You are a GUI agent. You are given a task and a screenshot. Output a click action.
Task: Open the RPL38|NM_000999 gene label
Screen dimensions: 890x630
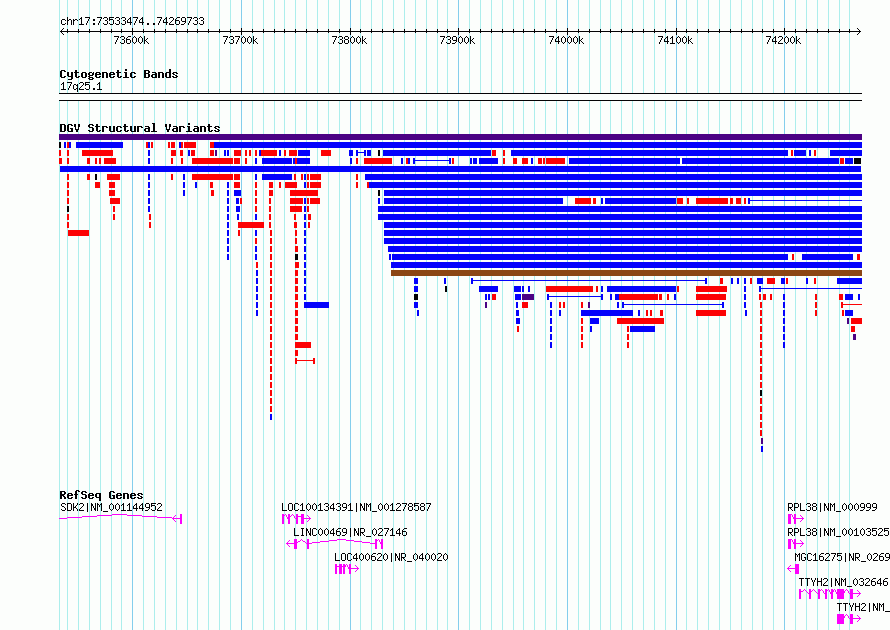(x=832, y=507)
